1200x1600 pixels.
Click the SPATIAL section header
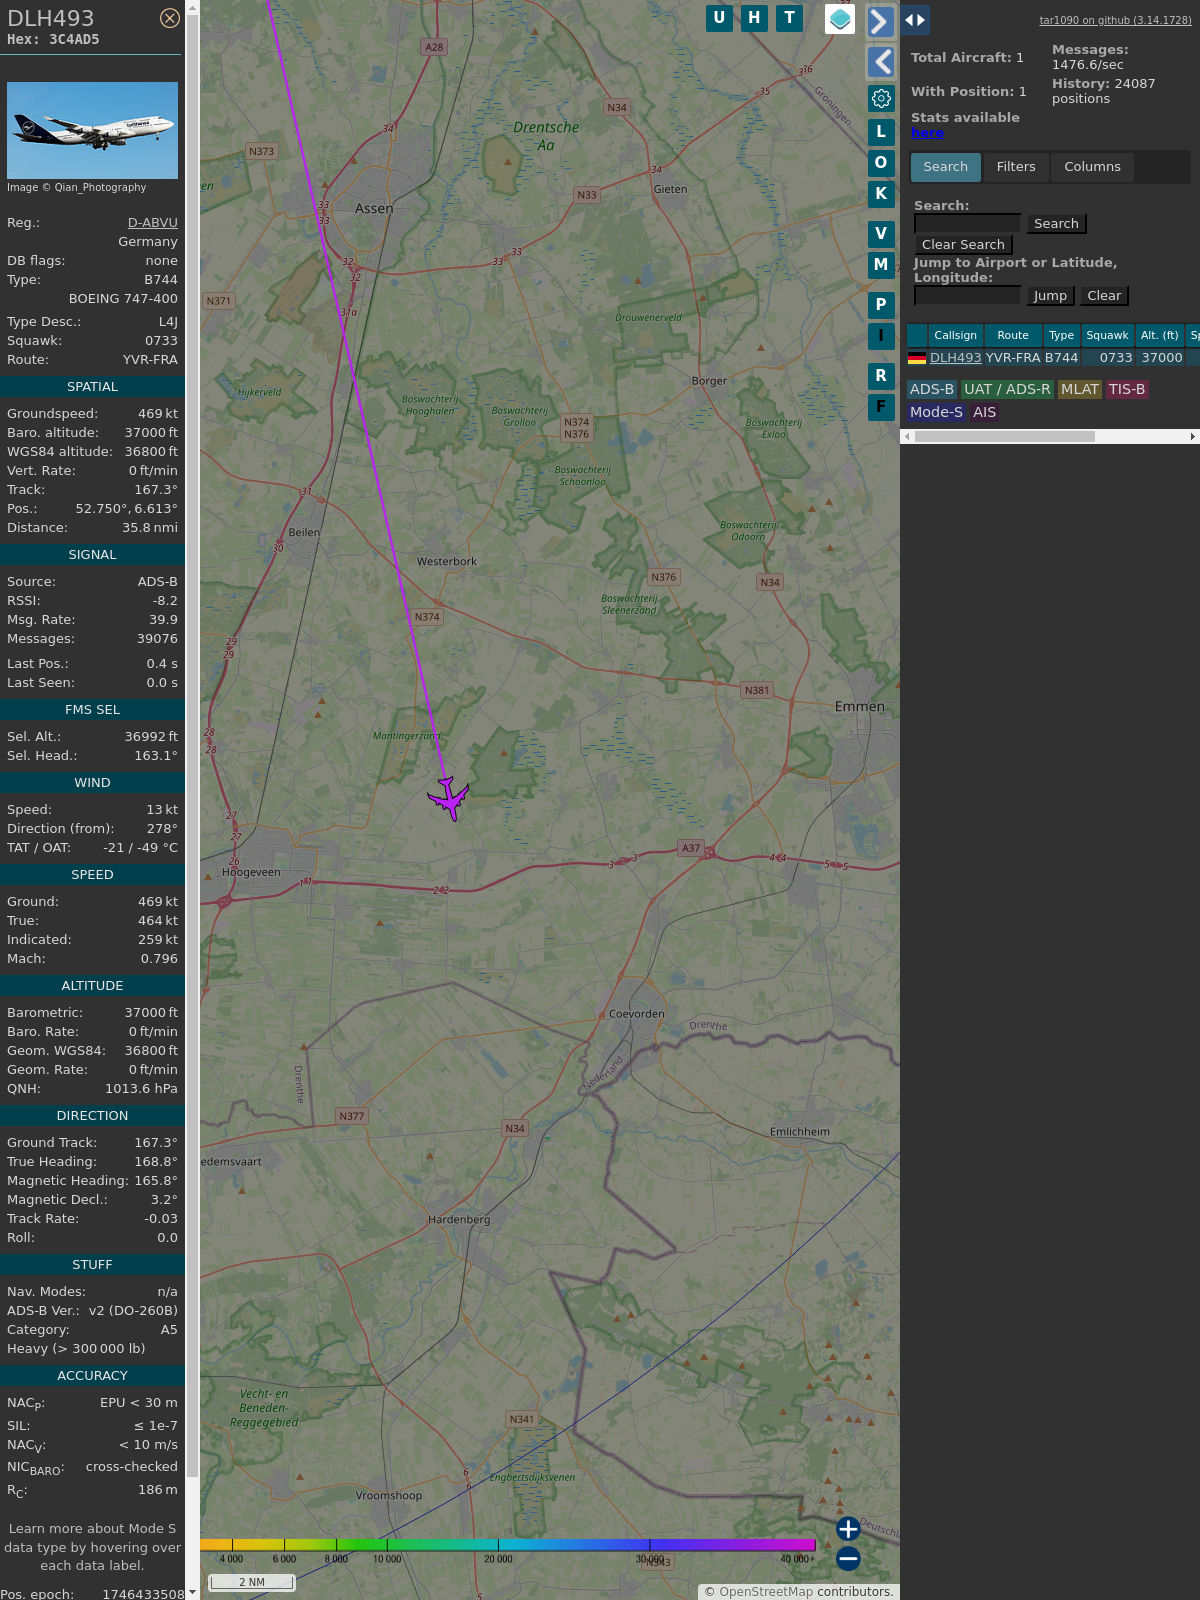(x=92, y=387)
